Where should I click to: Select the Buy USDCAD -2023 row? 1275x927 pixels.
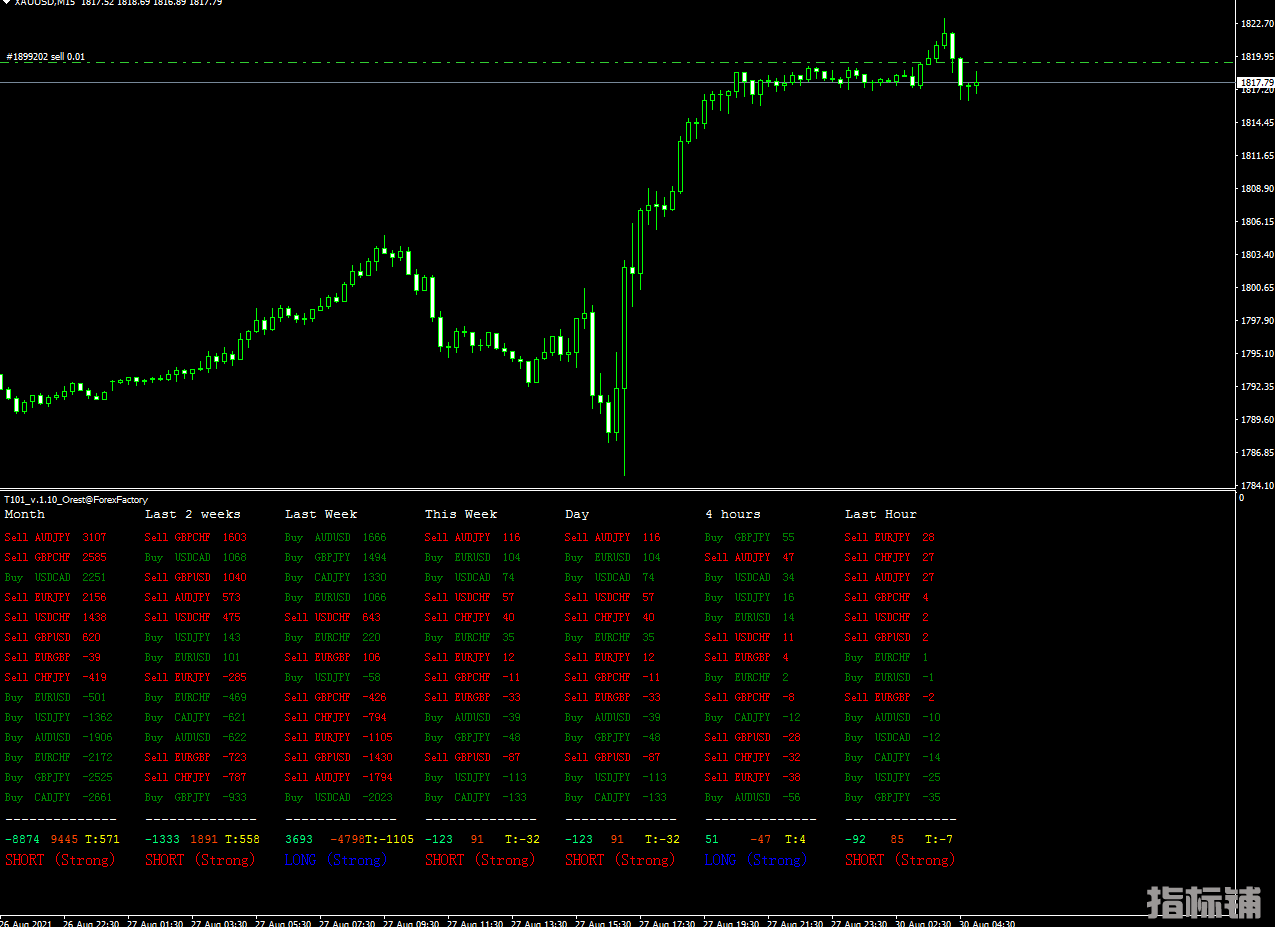(339, 797)
